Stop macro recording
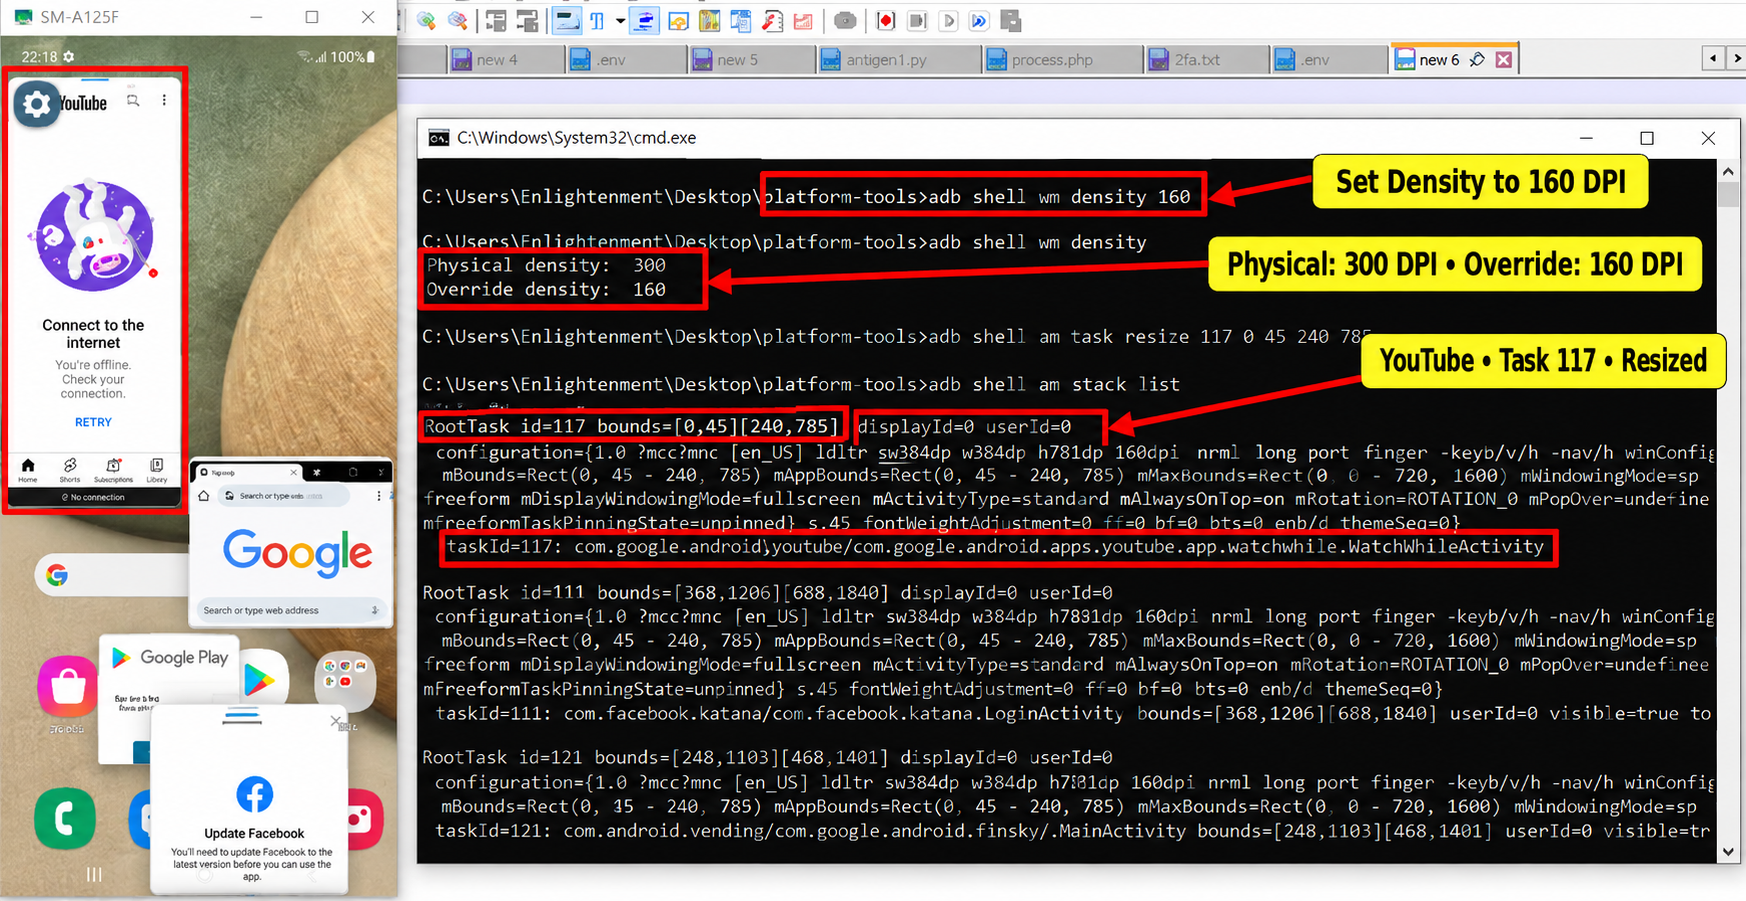 [x=917, y=20]
